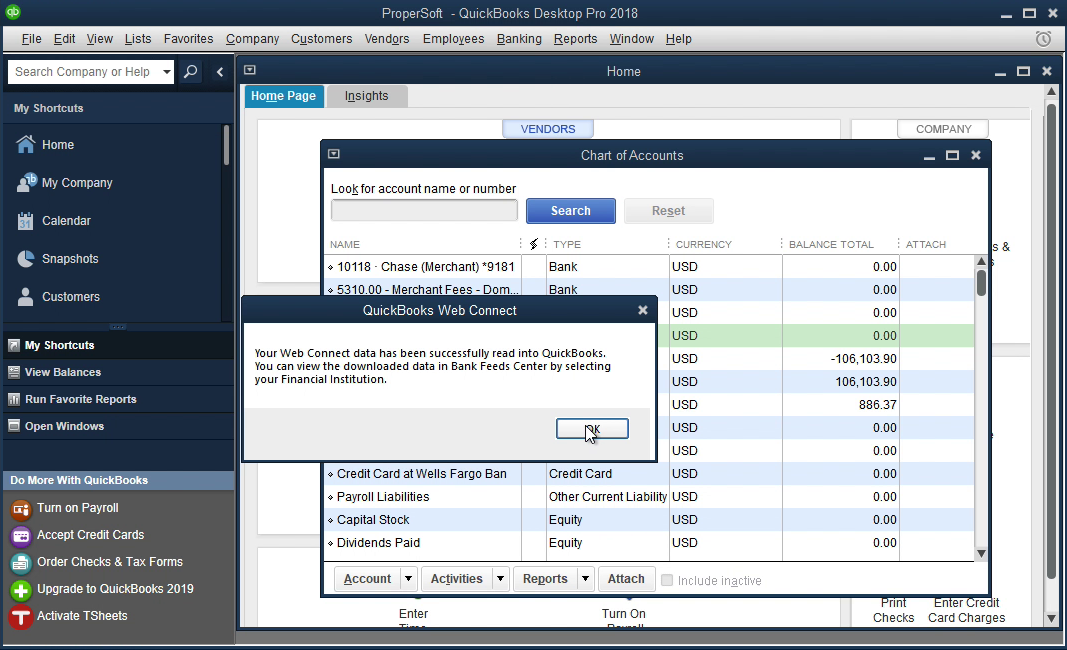This screenshot has height=650, width=1067.
Task: Open Home window system menu icon
Action: point(250,70)
